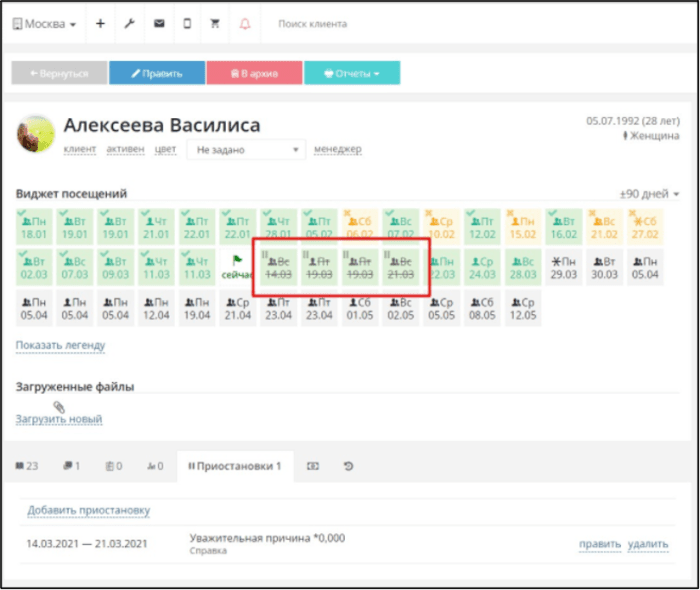
Task: Open the envelope mail icon
Action: (159, 24)
